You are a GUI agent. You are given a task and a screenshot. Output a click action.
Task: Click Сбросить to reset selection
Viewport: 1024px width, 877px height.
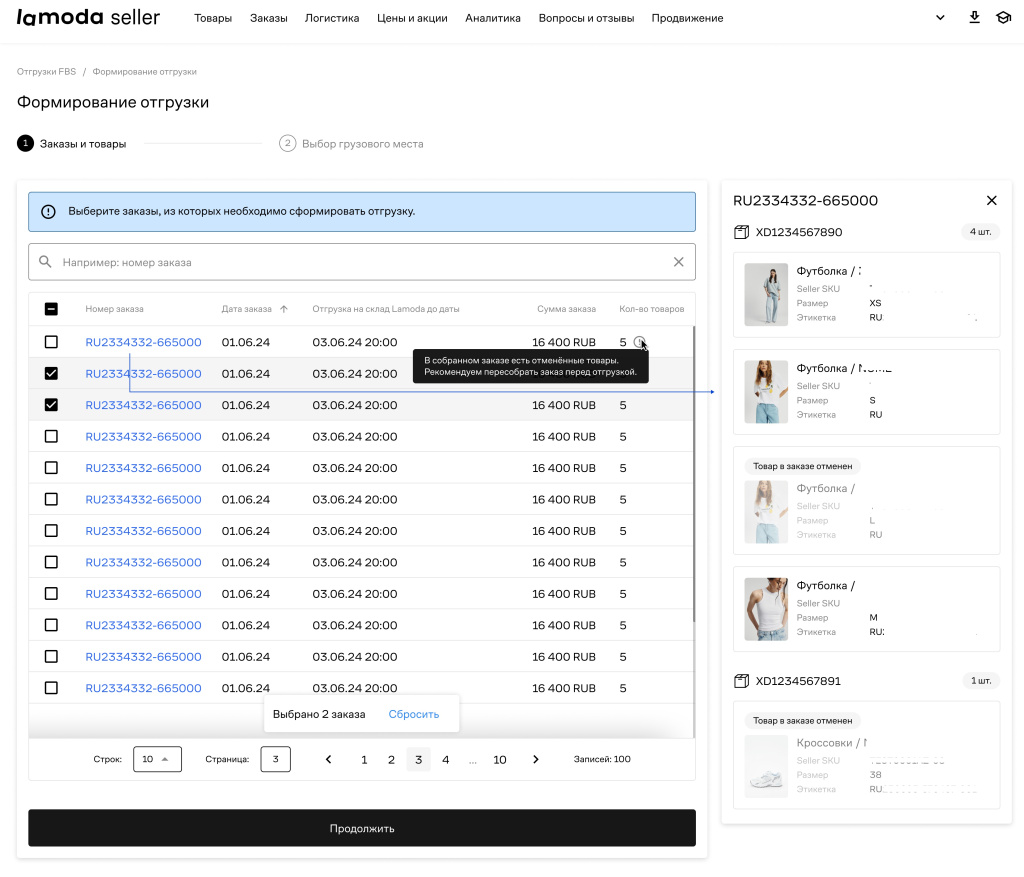point(413,714)
